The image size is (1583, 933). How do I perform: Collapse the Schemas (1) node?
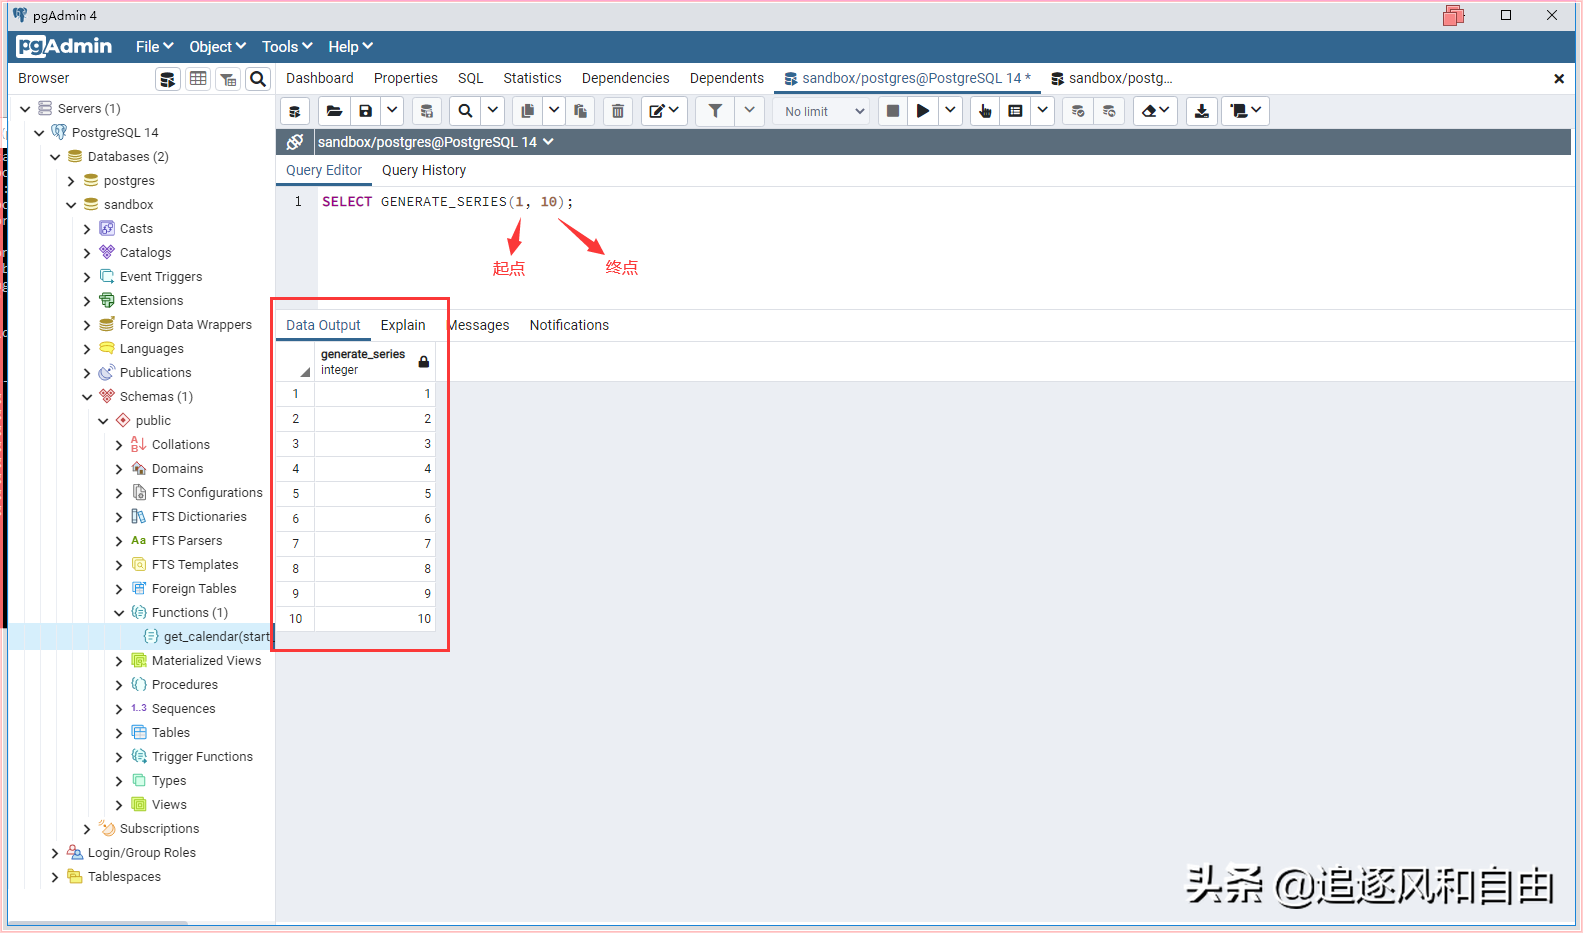coord(87,397)
